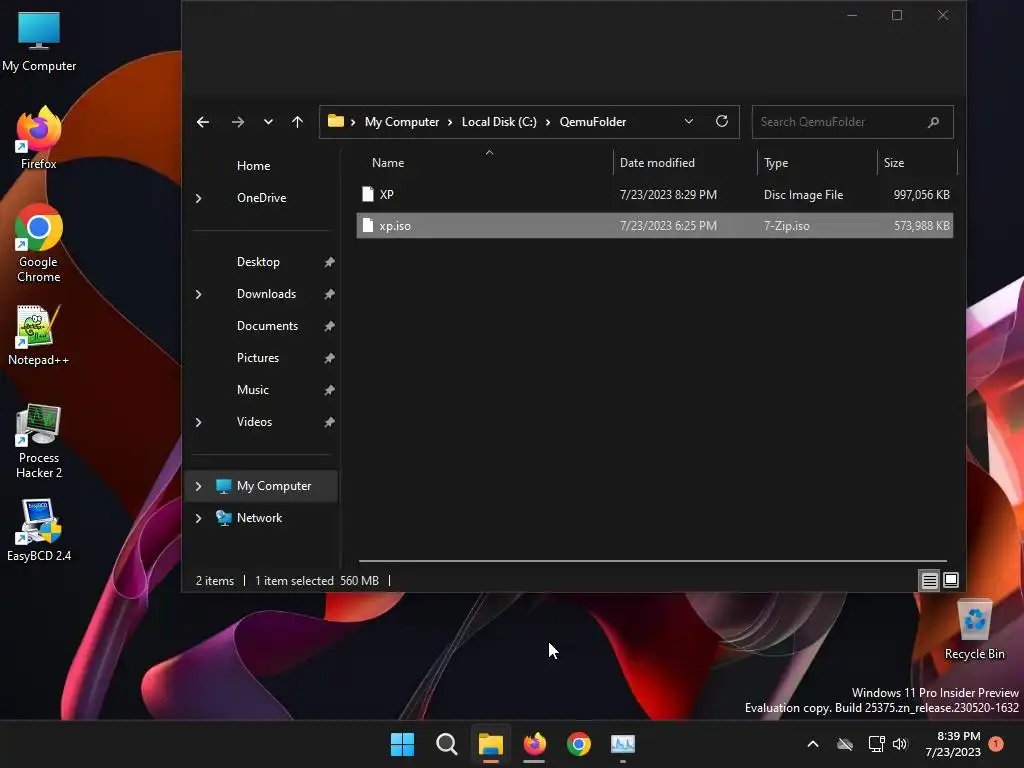The image size is (1024, 768).
Task: Select Network in navigation pane
Action: 259,518
